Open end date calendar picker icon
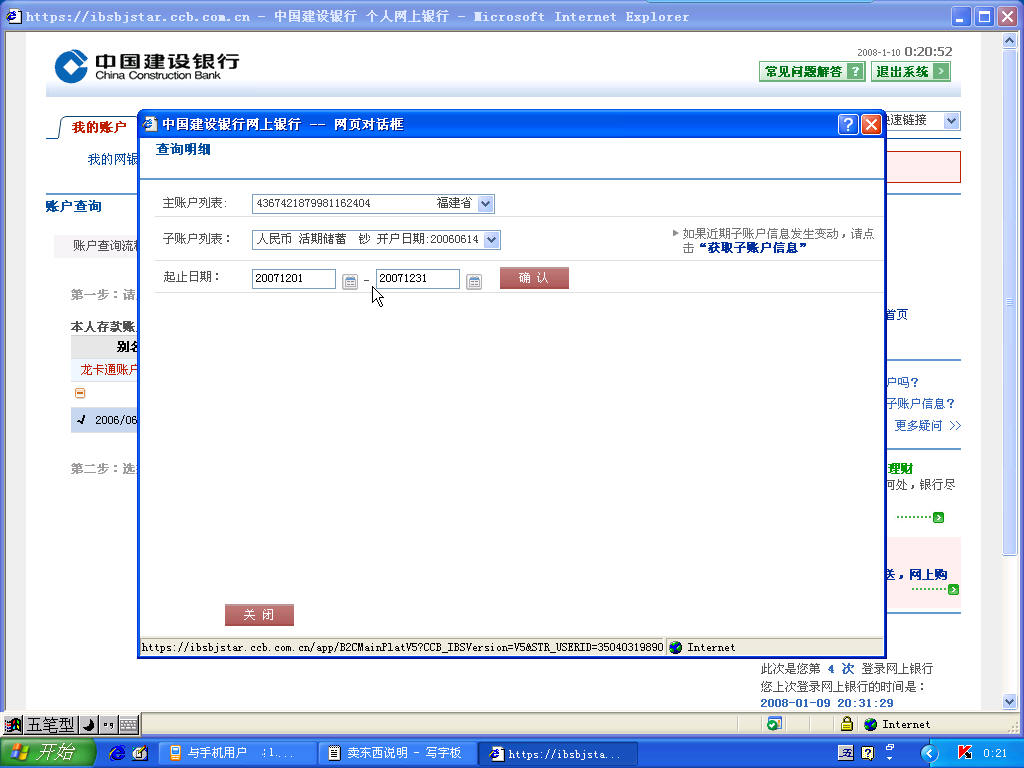Screen dimensions: 1024x768 click(x=474, y=282)
